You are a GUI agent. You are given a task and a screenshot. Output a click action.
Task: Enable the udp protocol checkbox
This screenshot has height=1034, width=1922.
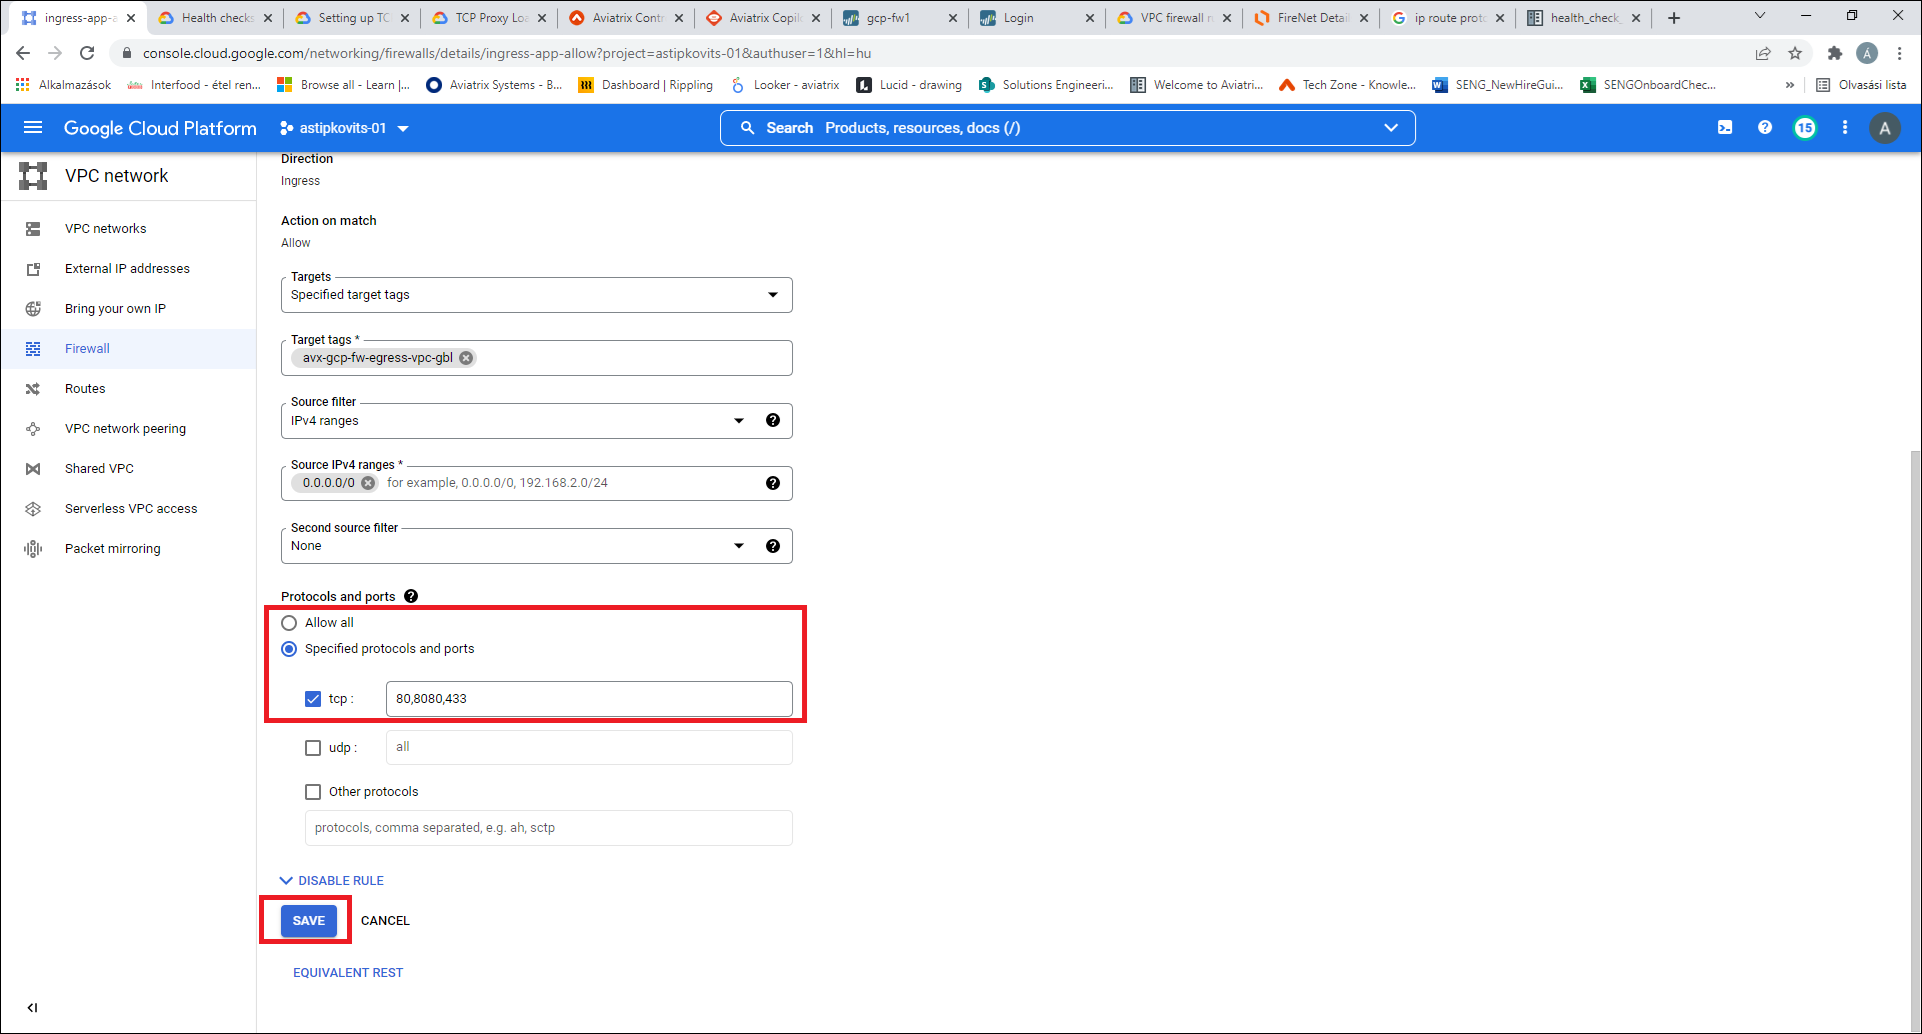pyautogui.click(x=313, y=747)
